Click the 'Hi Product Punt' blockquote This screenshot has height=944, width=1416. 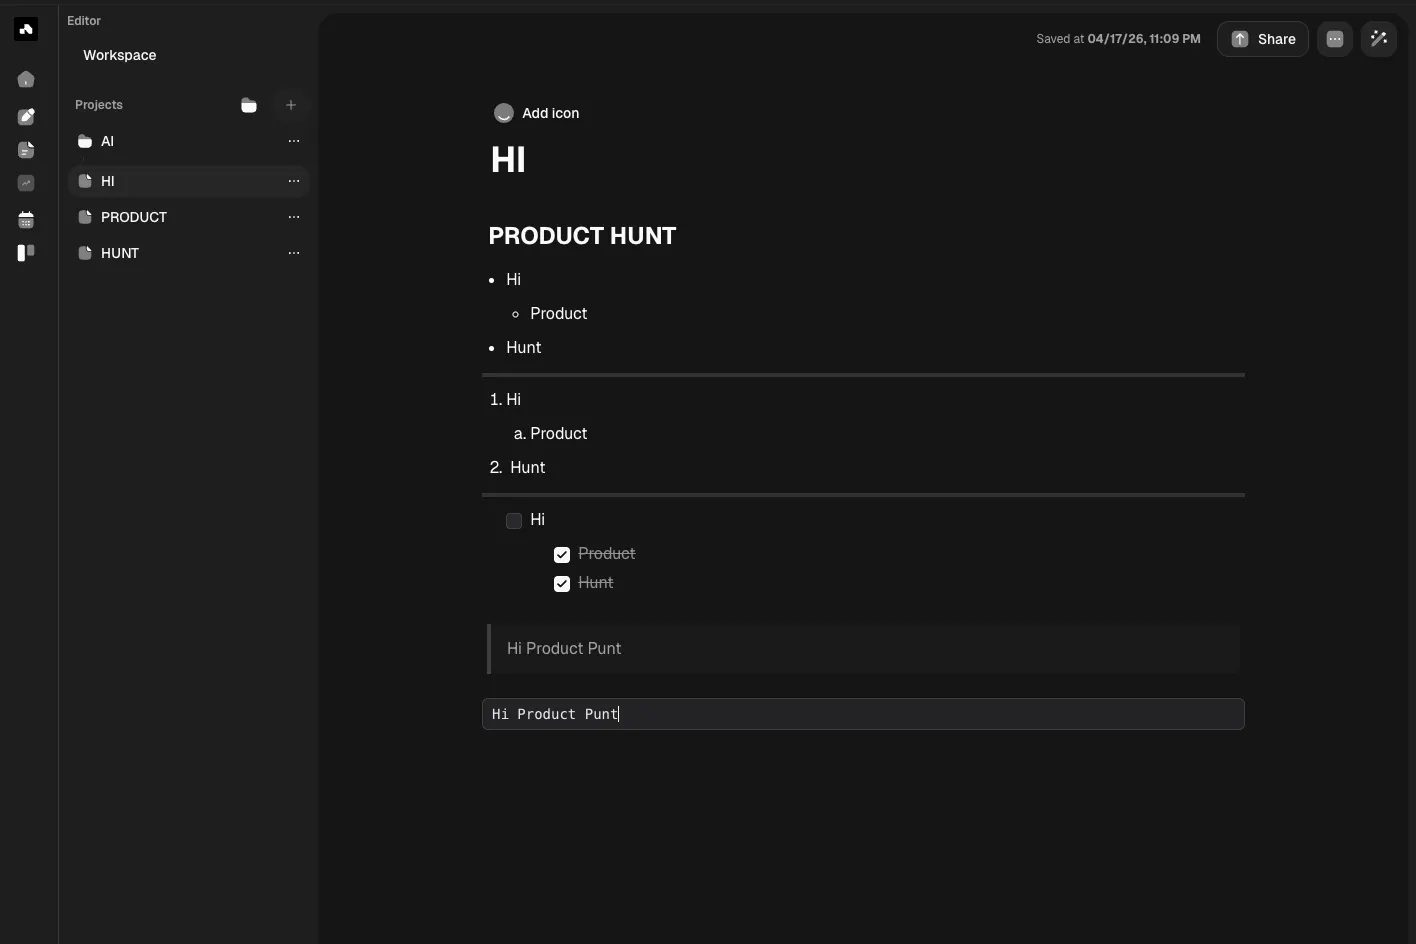point(864,649)
